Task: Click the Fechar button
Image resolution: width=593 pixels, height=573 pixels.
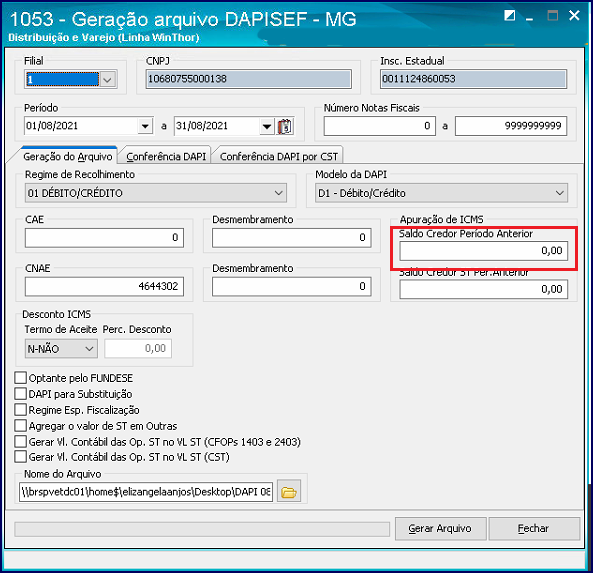Action: (534, 528)
